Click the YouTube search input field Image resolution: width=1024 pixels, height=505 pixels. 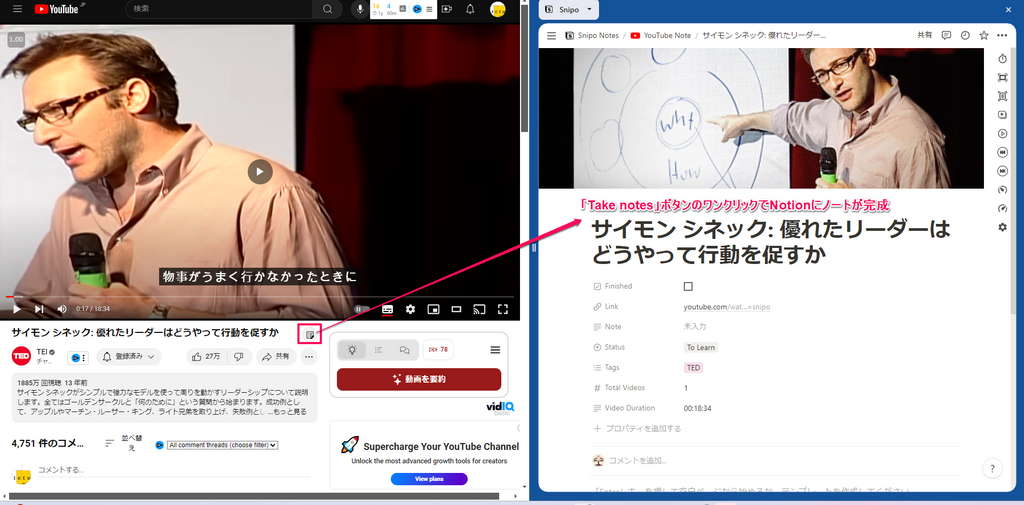(218, 10)
